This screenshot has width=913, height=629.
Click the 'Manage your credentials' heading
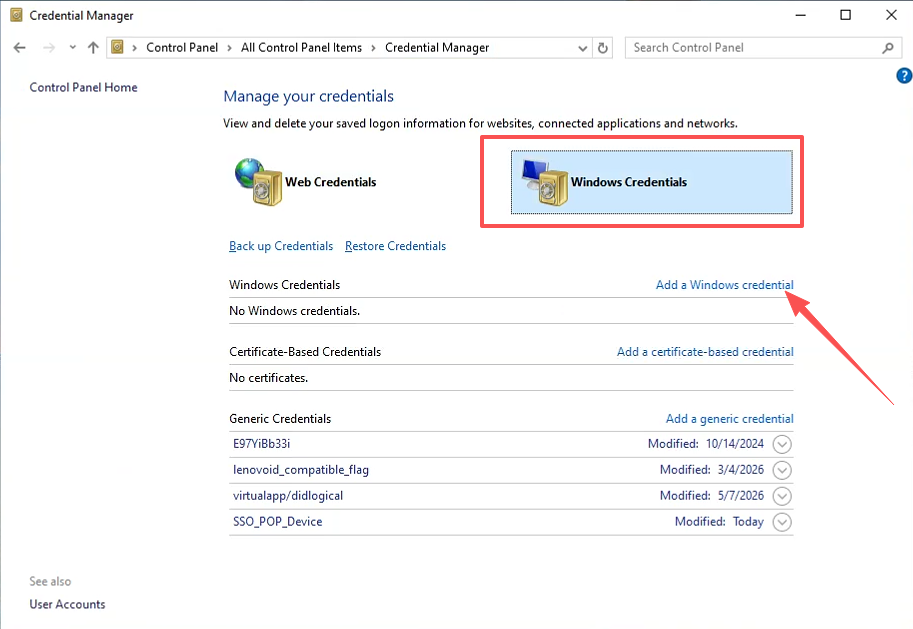pos(309,96)
